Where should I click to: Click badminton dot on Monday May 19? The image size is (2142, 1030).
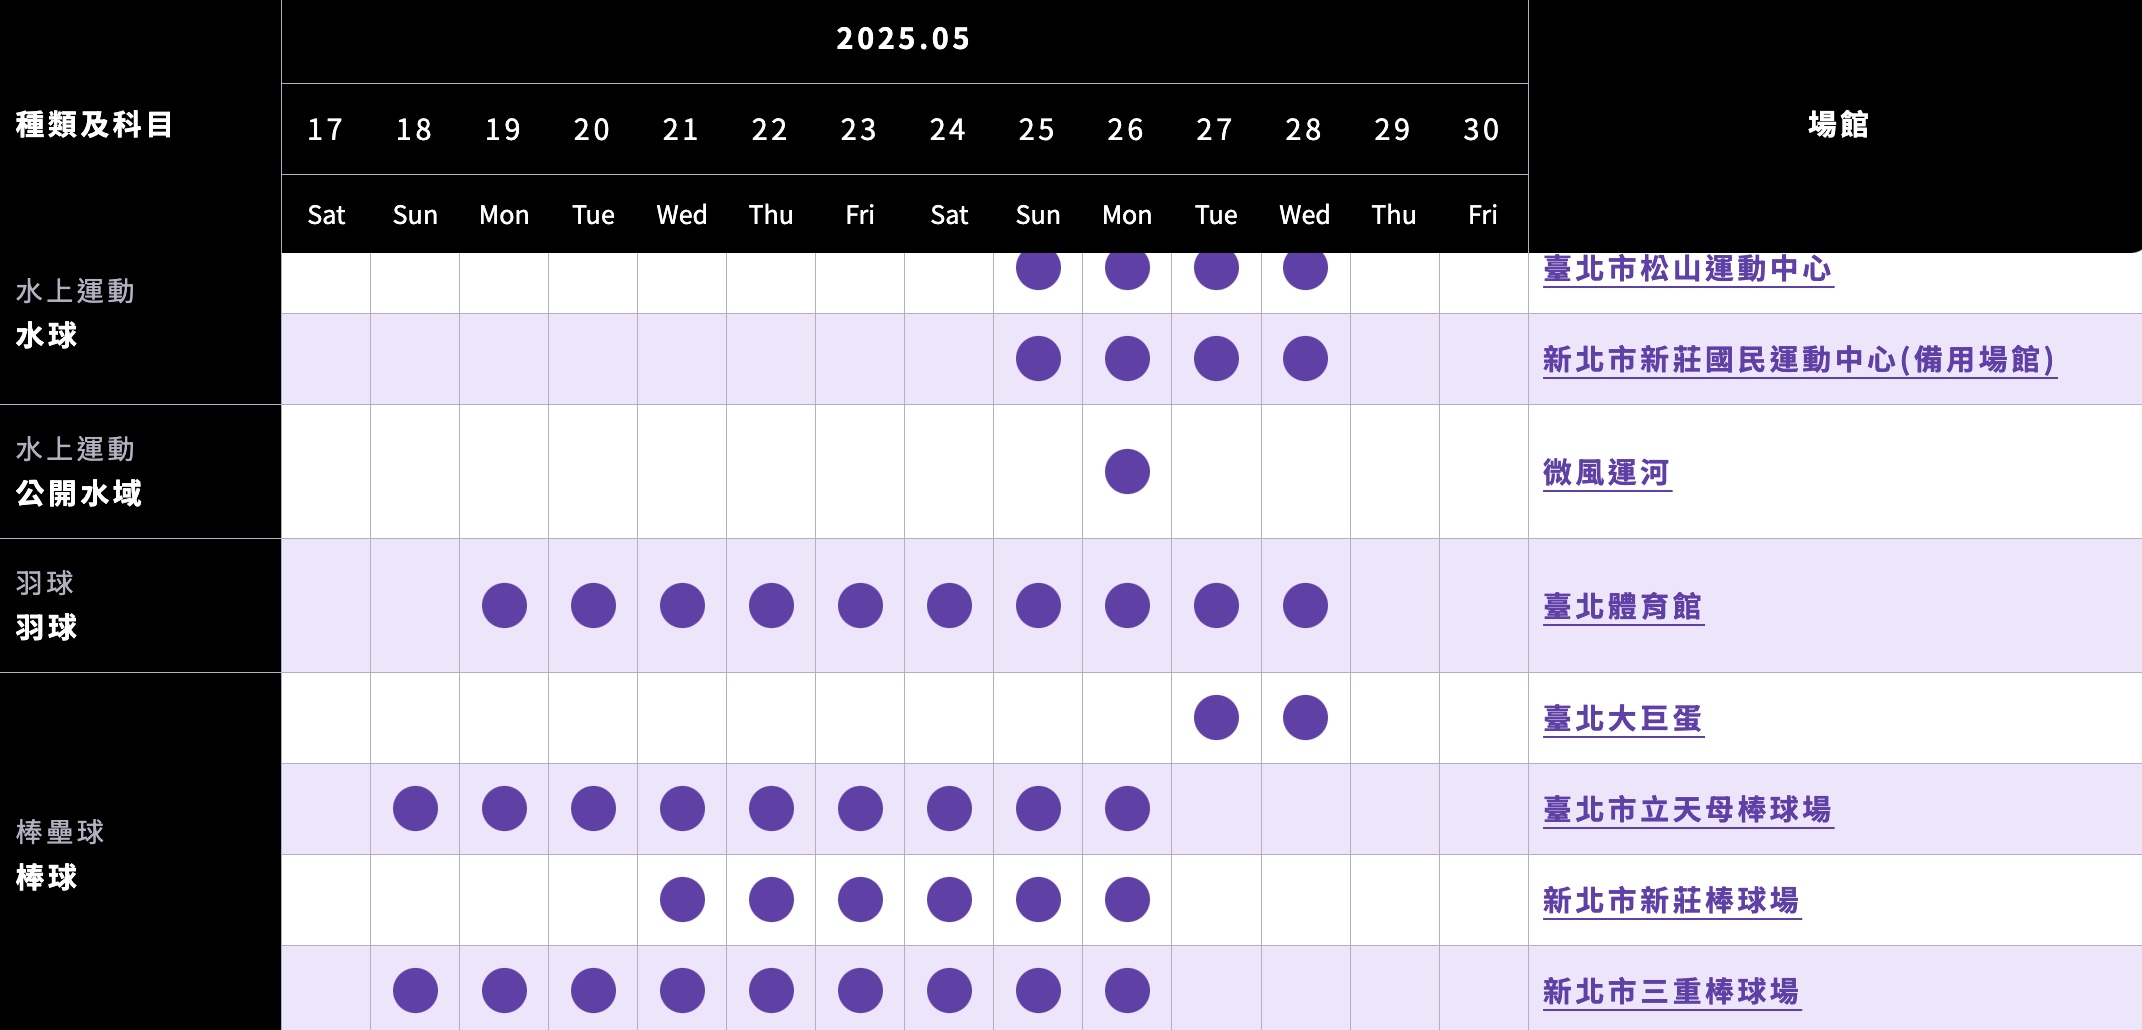(x=504, y=605)
